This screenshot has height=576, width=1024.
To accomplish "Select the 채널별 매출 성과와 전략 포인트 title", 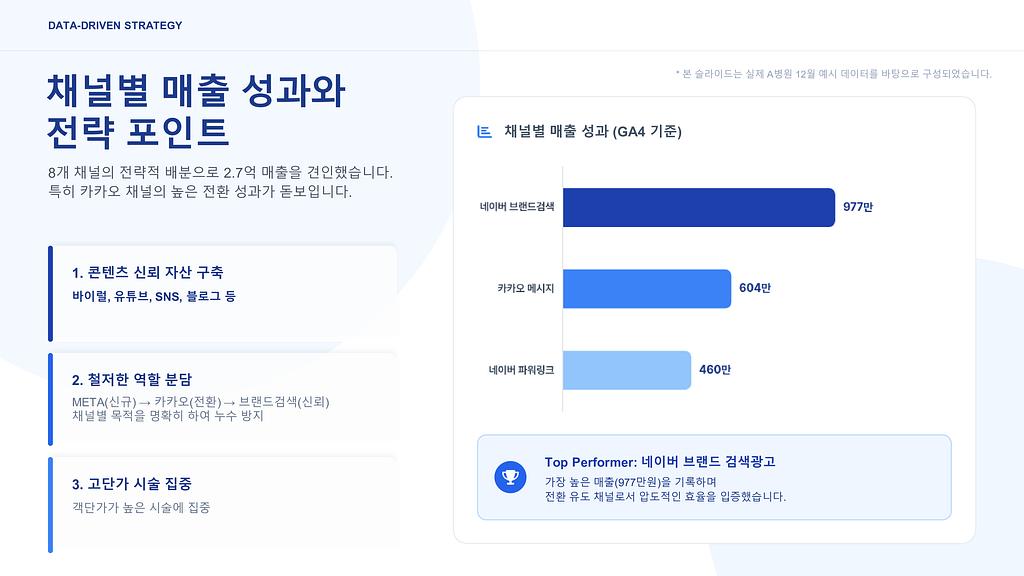I will tap(196, 110).
